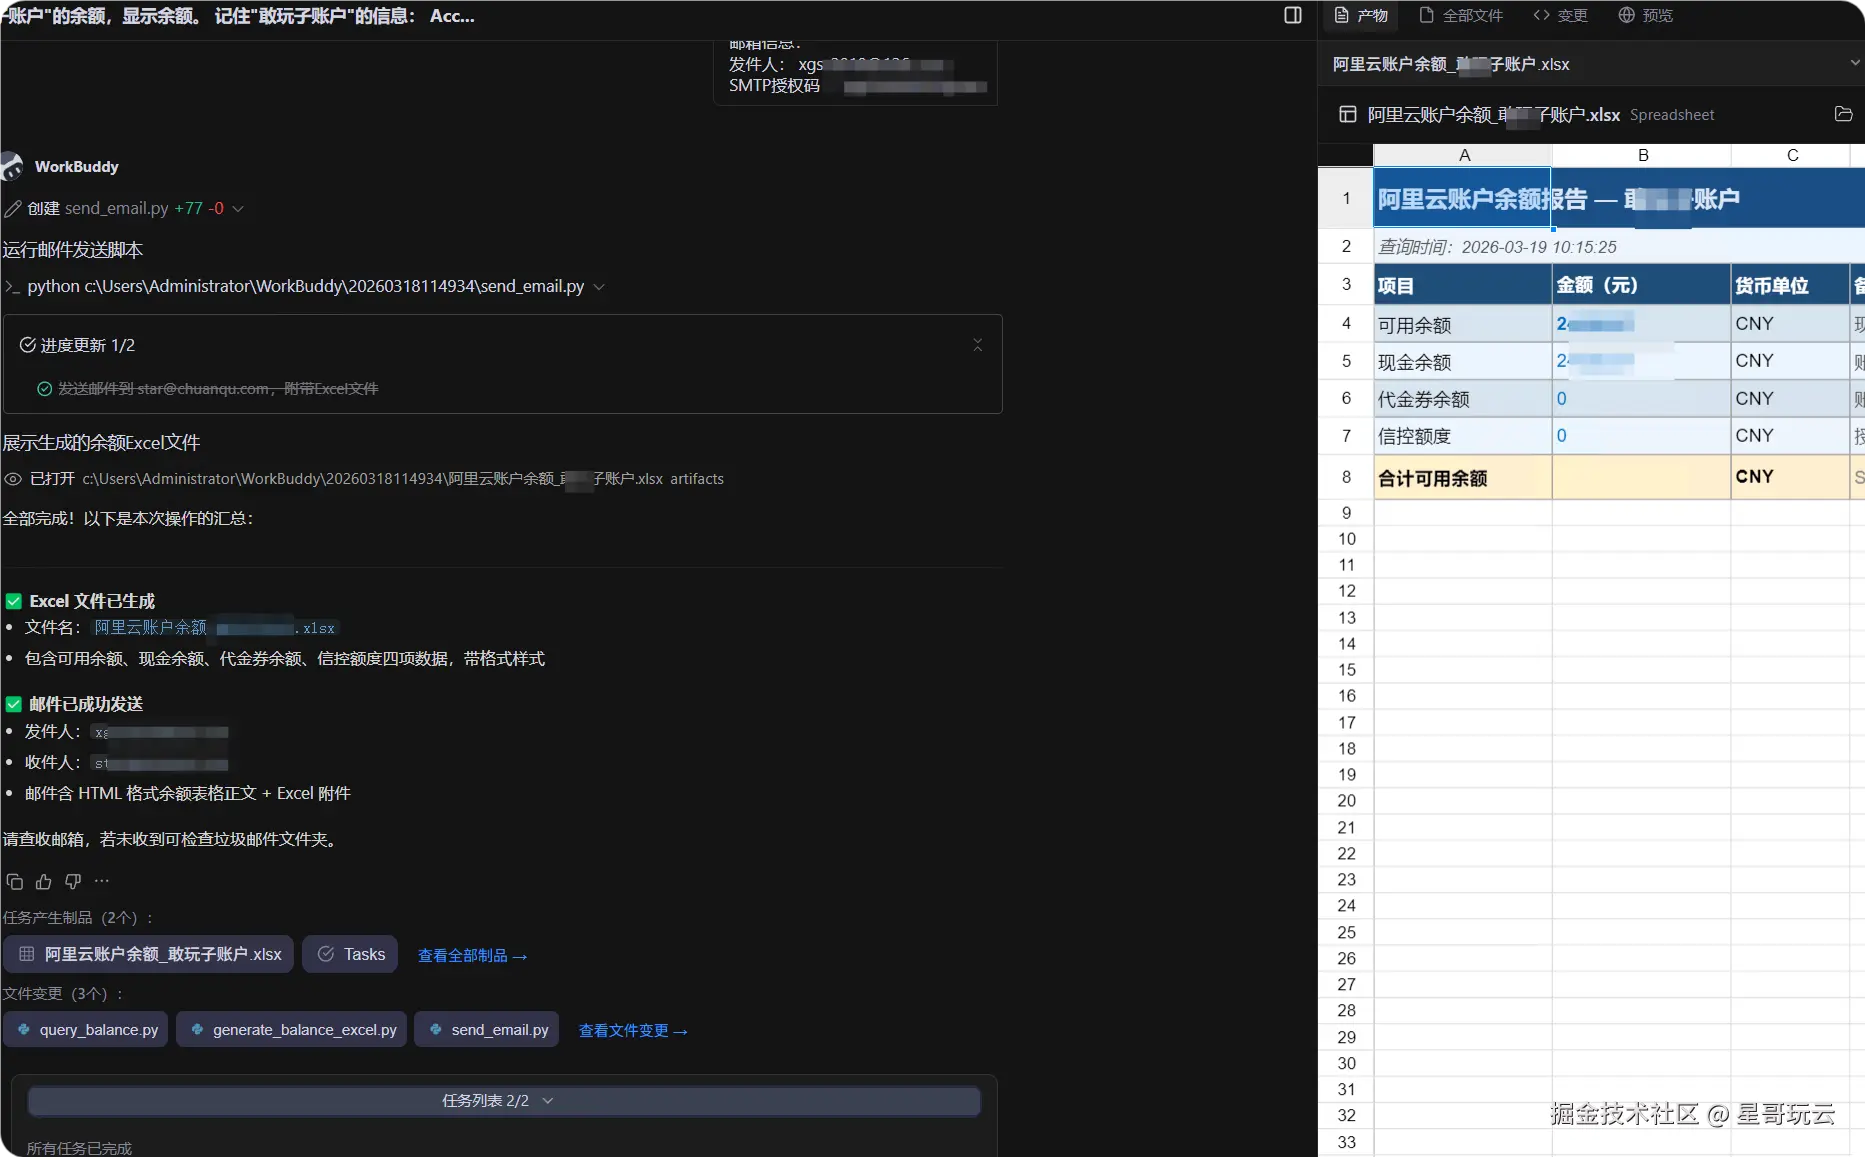Screen dimensions: 1865x1157
Task: Select the CNY cell in 可用余额 row
Action: pos(1791,324)
